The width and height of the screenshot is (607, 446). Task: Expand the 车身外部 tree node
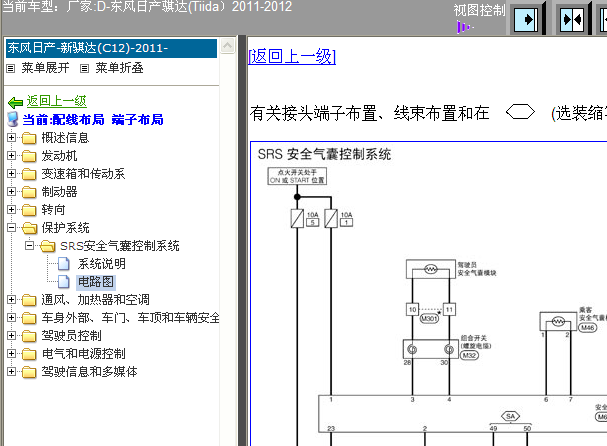pyautogui.click(x=12, y=317)
